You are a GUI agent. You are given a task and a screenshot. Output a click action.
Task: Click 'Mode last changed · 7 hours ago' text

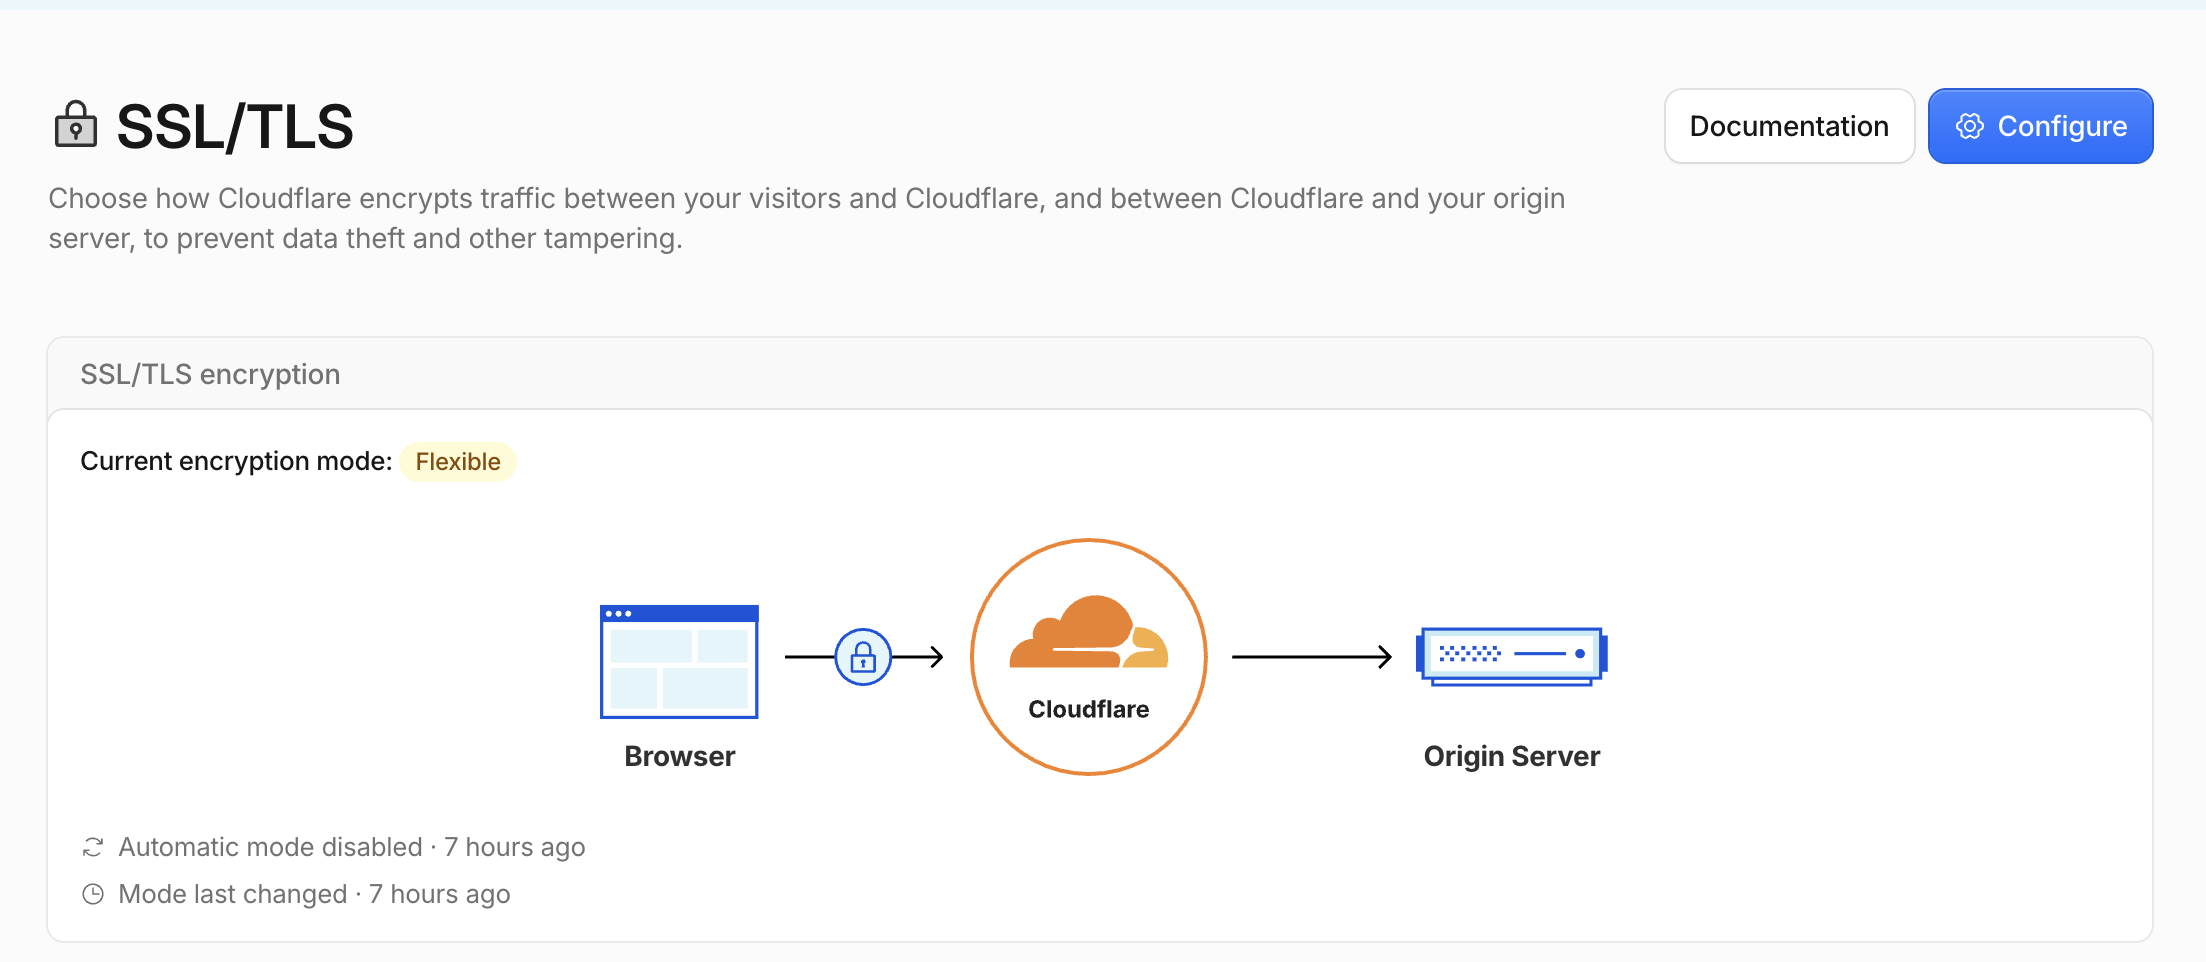[314, 894]
